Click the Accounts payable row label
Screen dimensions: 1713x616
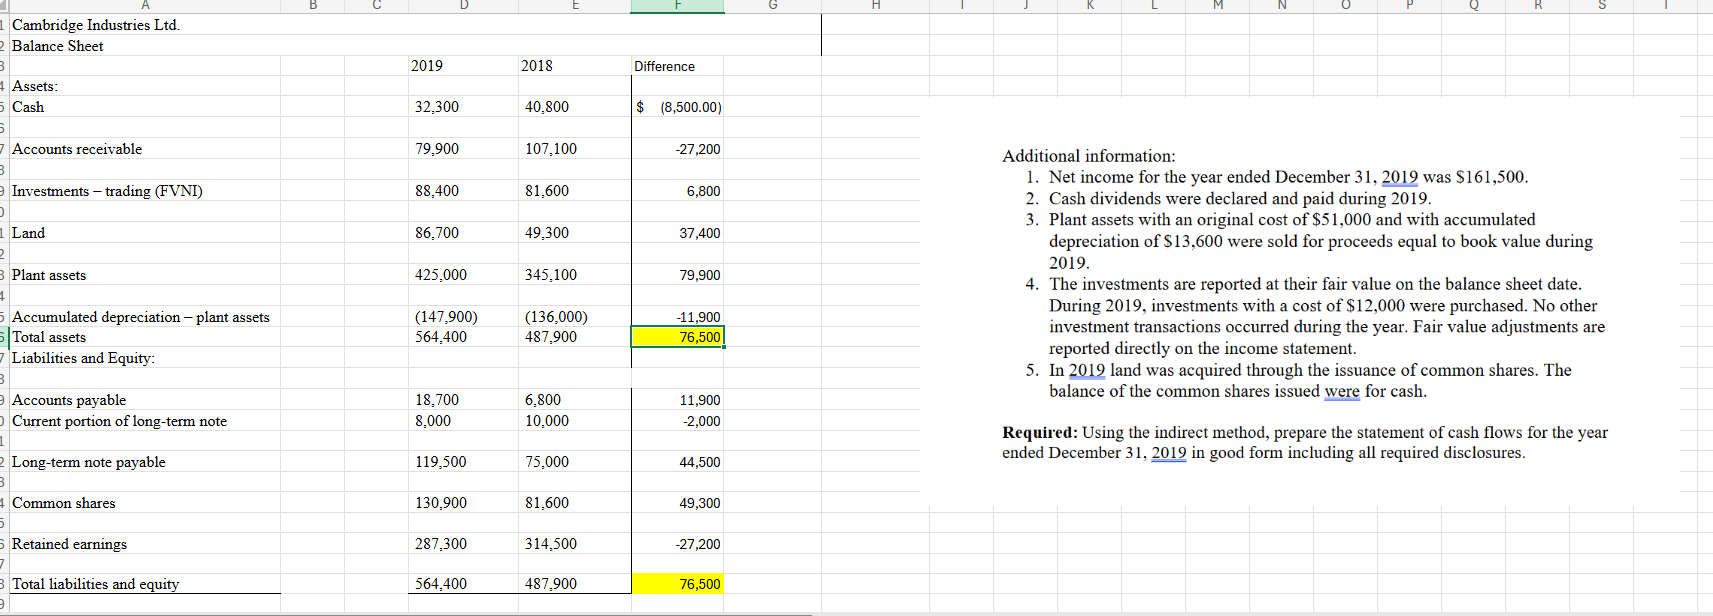pyautogui.click(x=69, y=400)
